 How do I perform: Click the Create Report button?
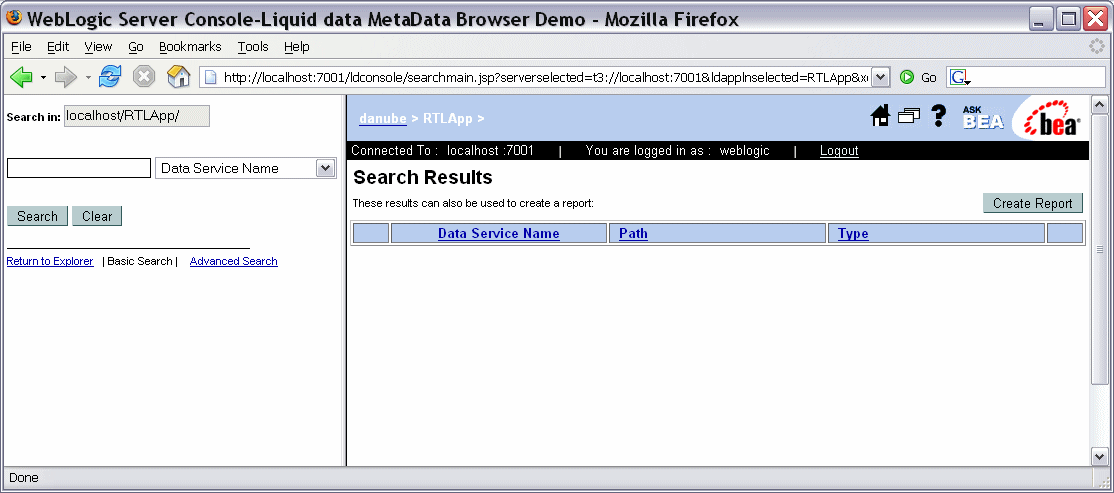click(1032, 203)
